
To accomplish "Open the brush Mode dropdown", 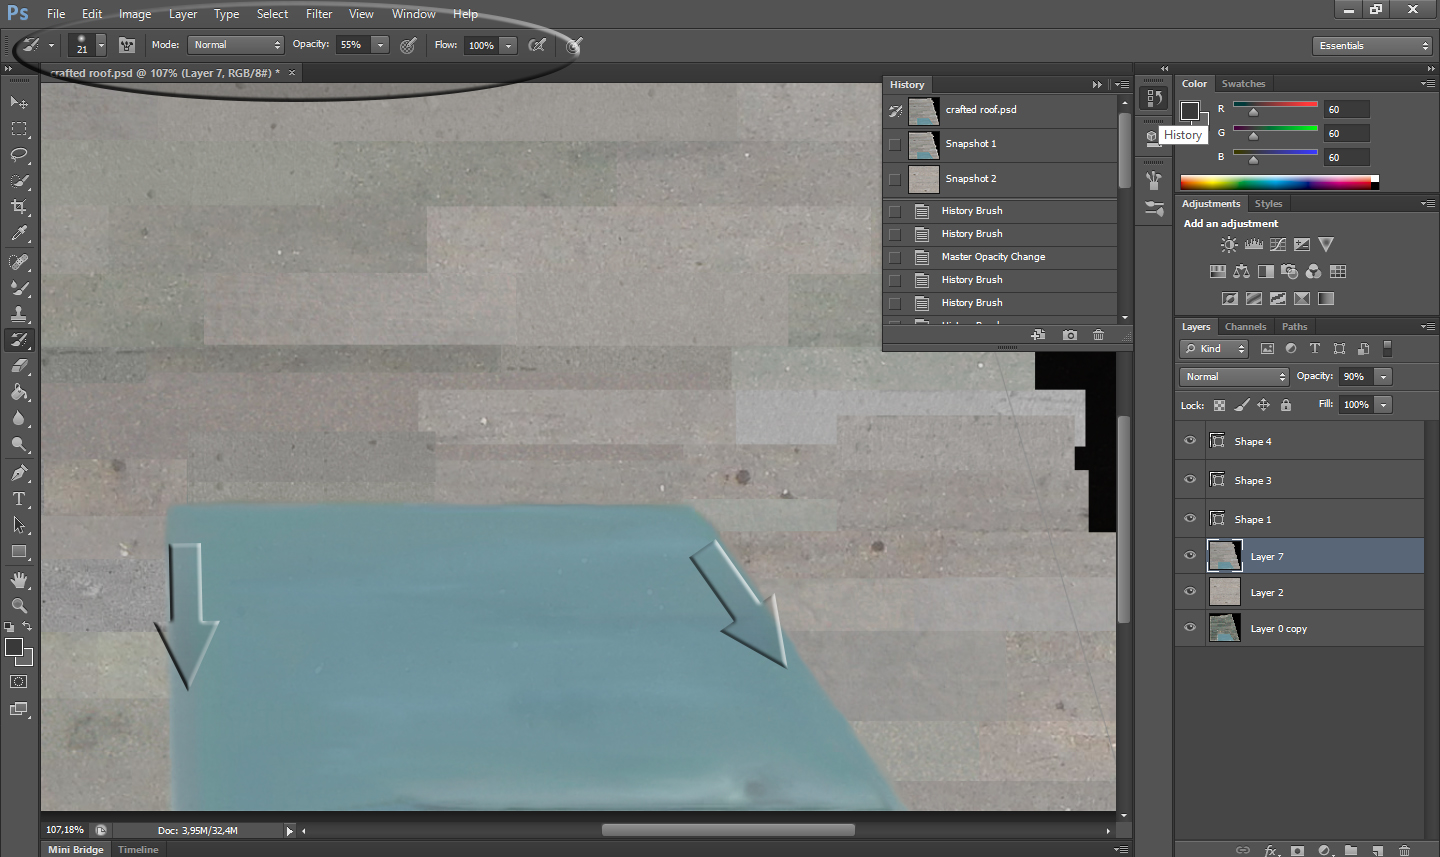I will 236,45.
